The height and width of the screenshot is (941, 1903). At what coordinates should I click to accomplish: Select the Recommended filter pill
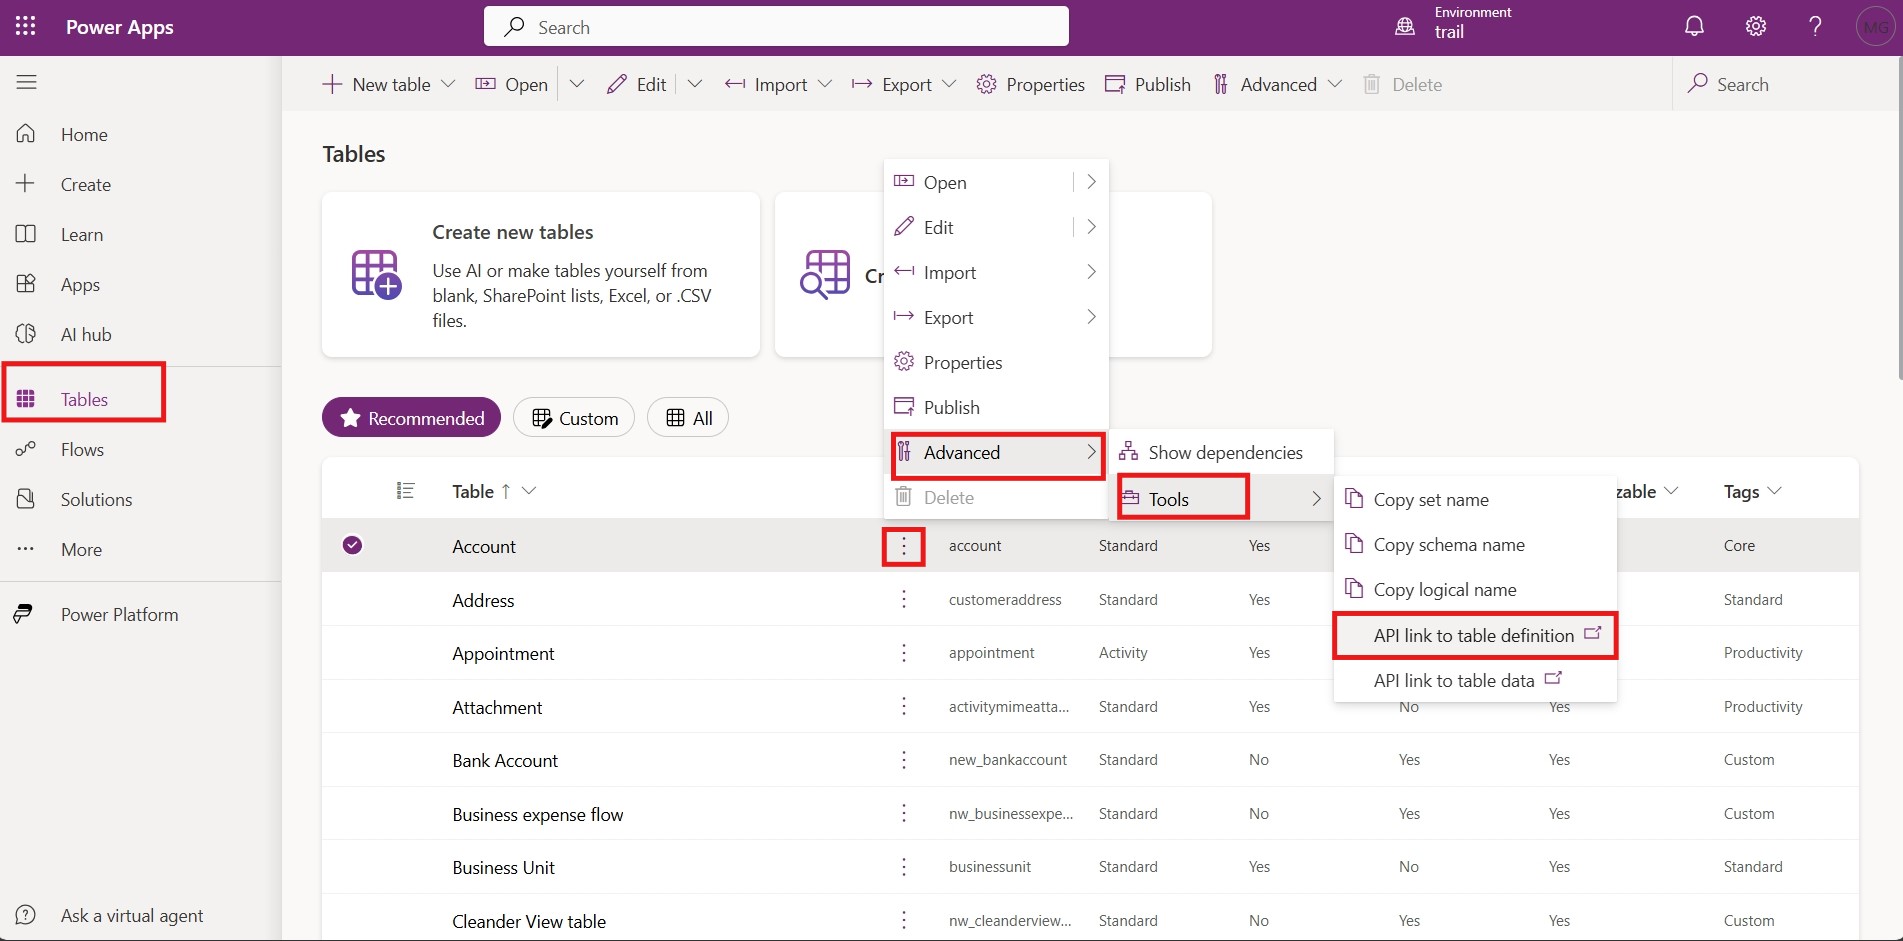(x=411, y=418)
